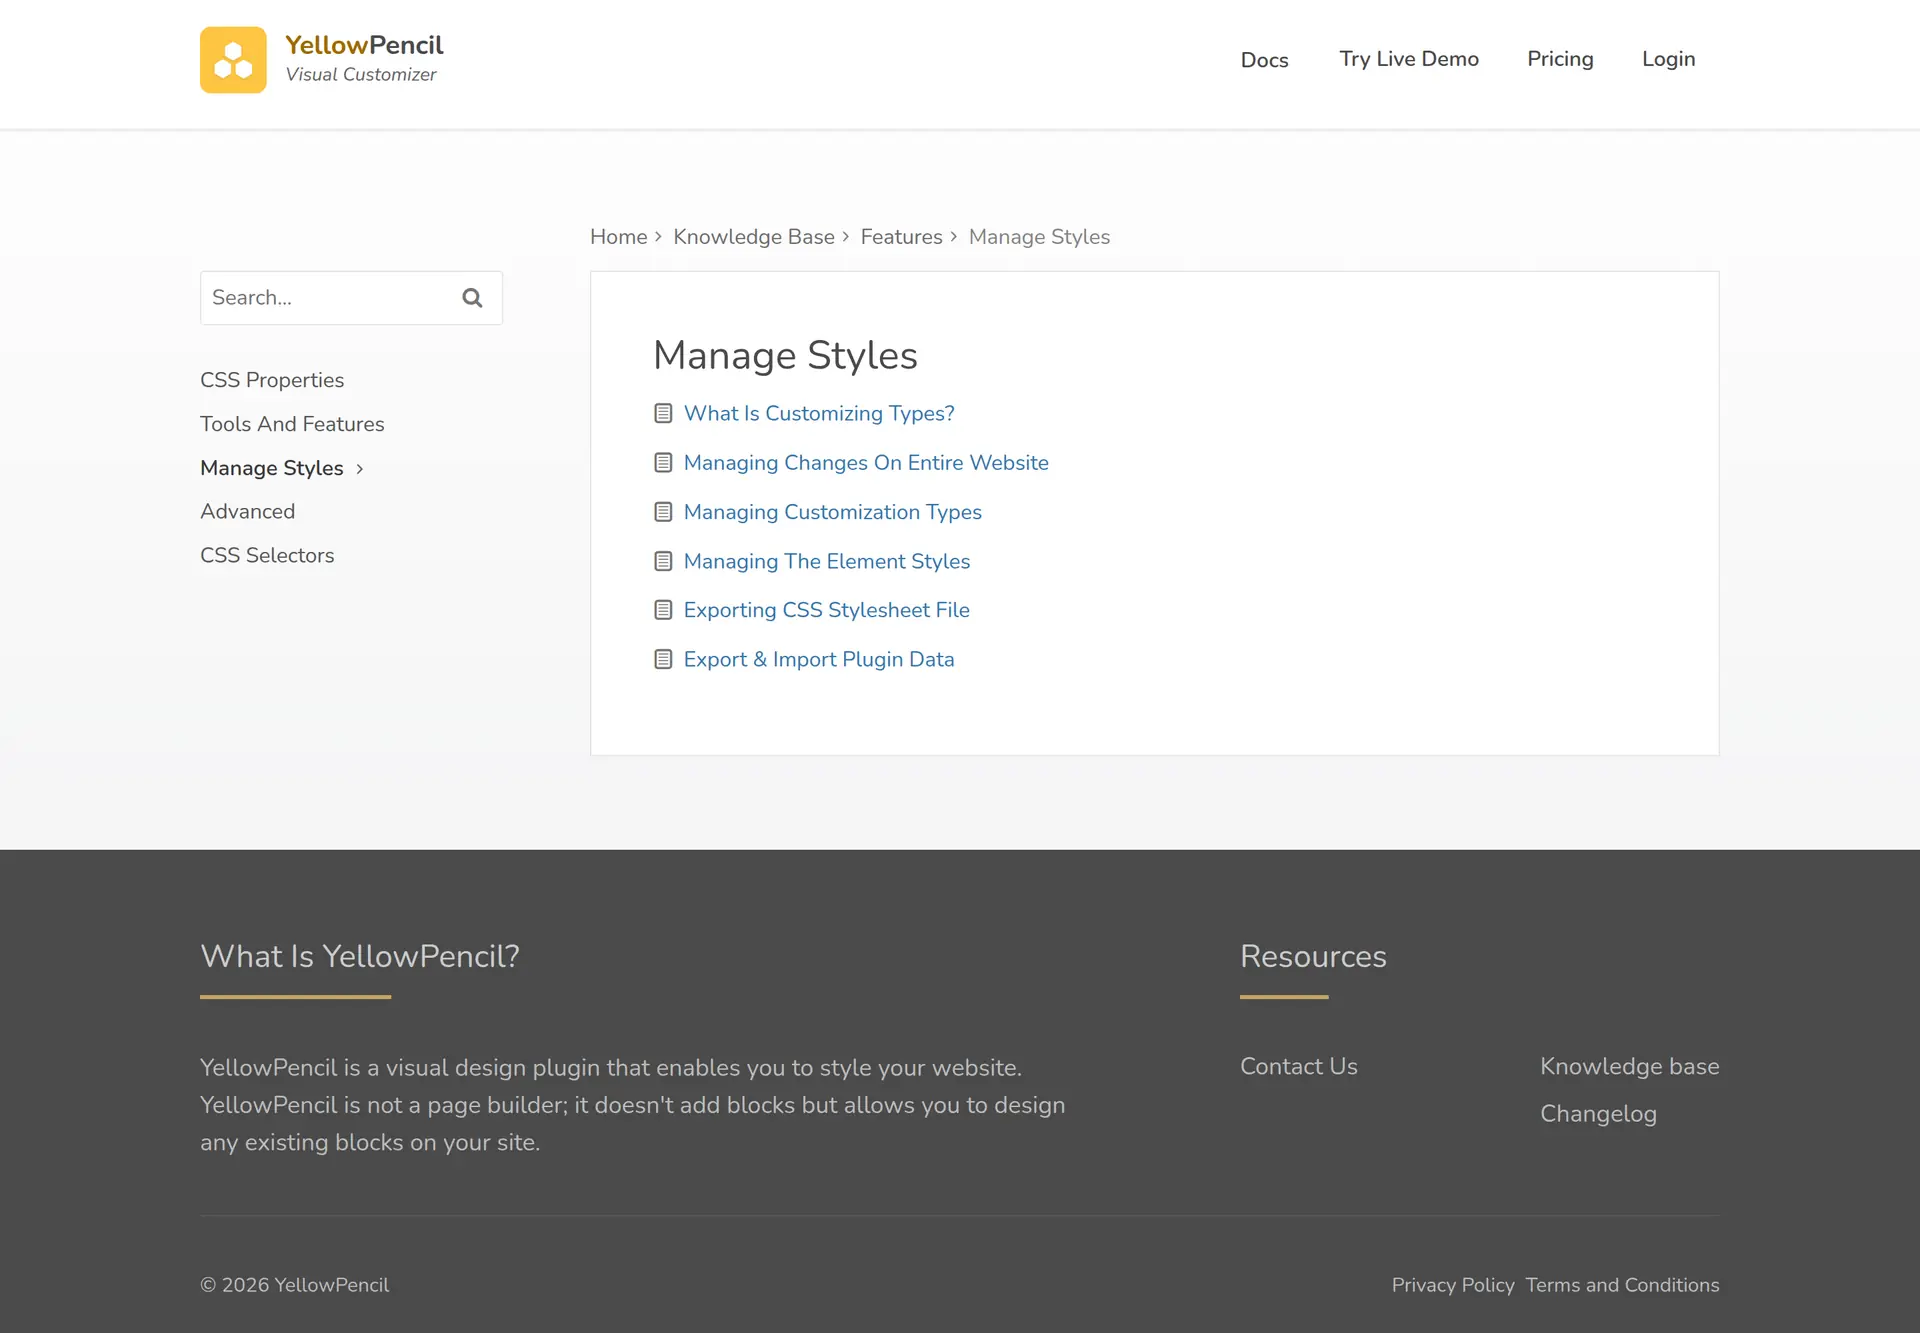Click the search magnifier icon
The width and height of the screenshot is (1920, 1333).
point(472,298)
